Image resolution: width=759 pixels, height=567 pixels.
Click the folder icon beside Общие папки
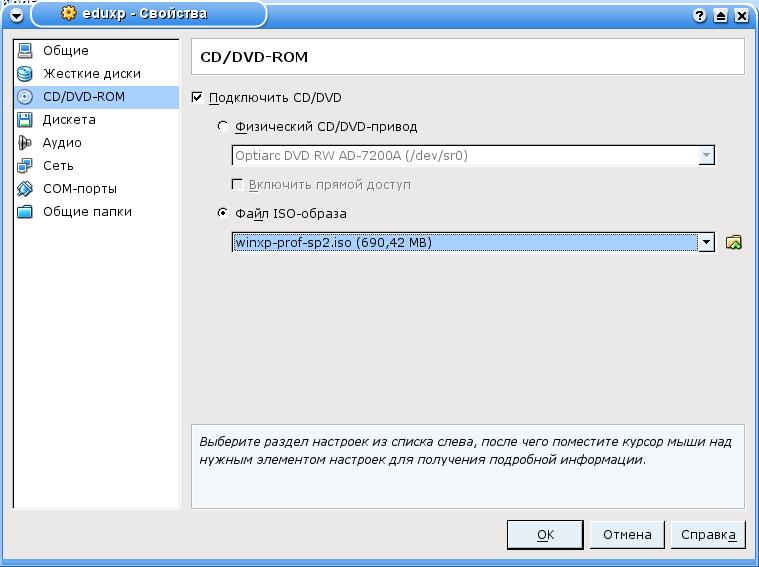click(25, 212)
